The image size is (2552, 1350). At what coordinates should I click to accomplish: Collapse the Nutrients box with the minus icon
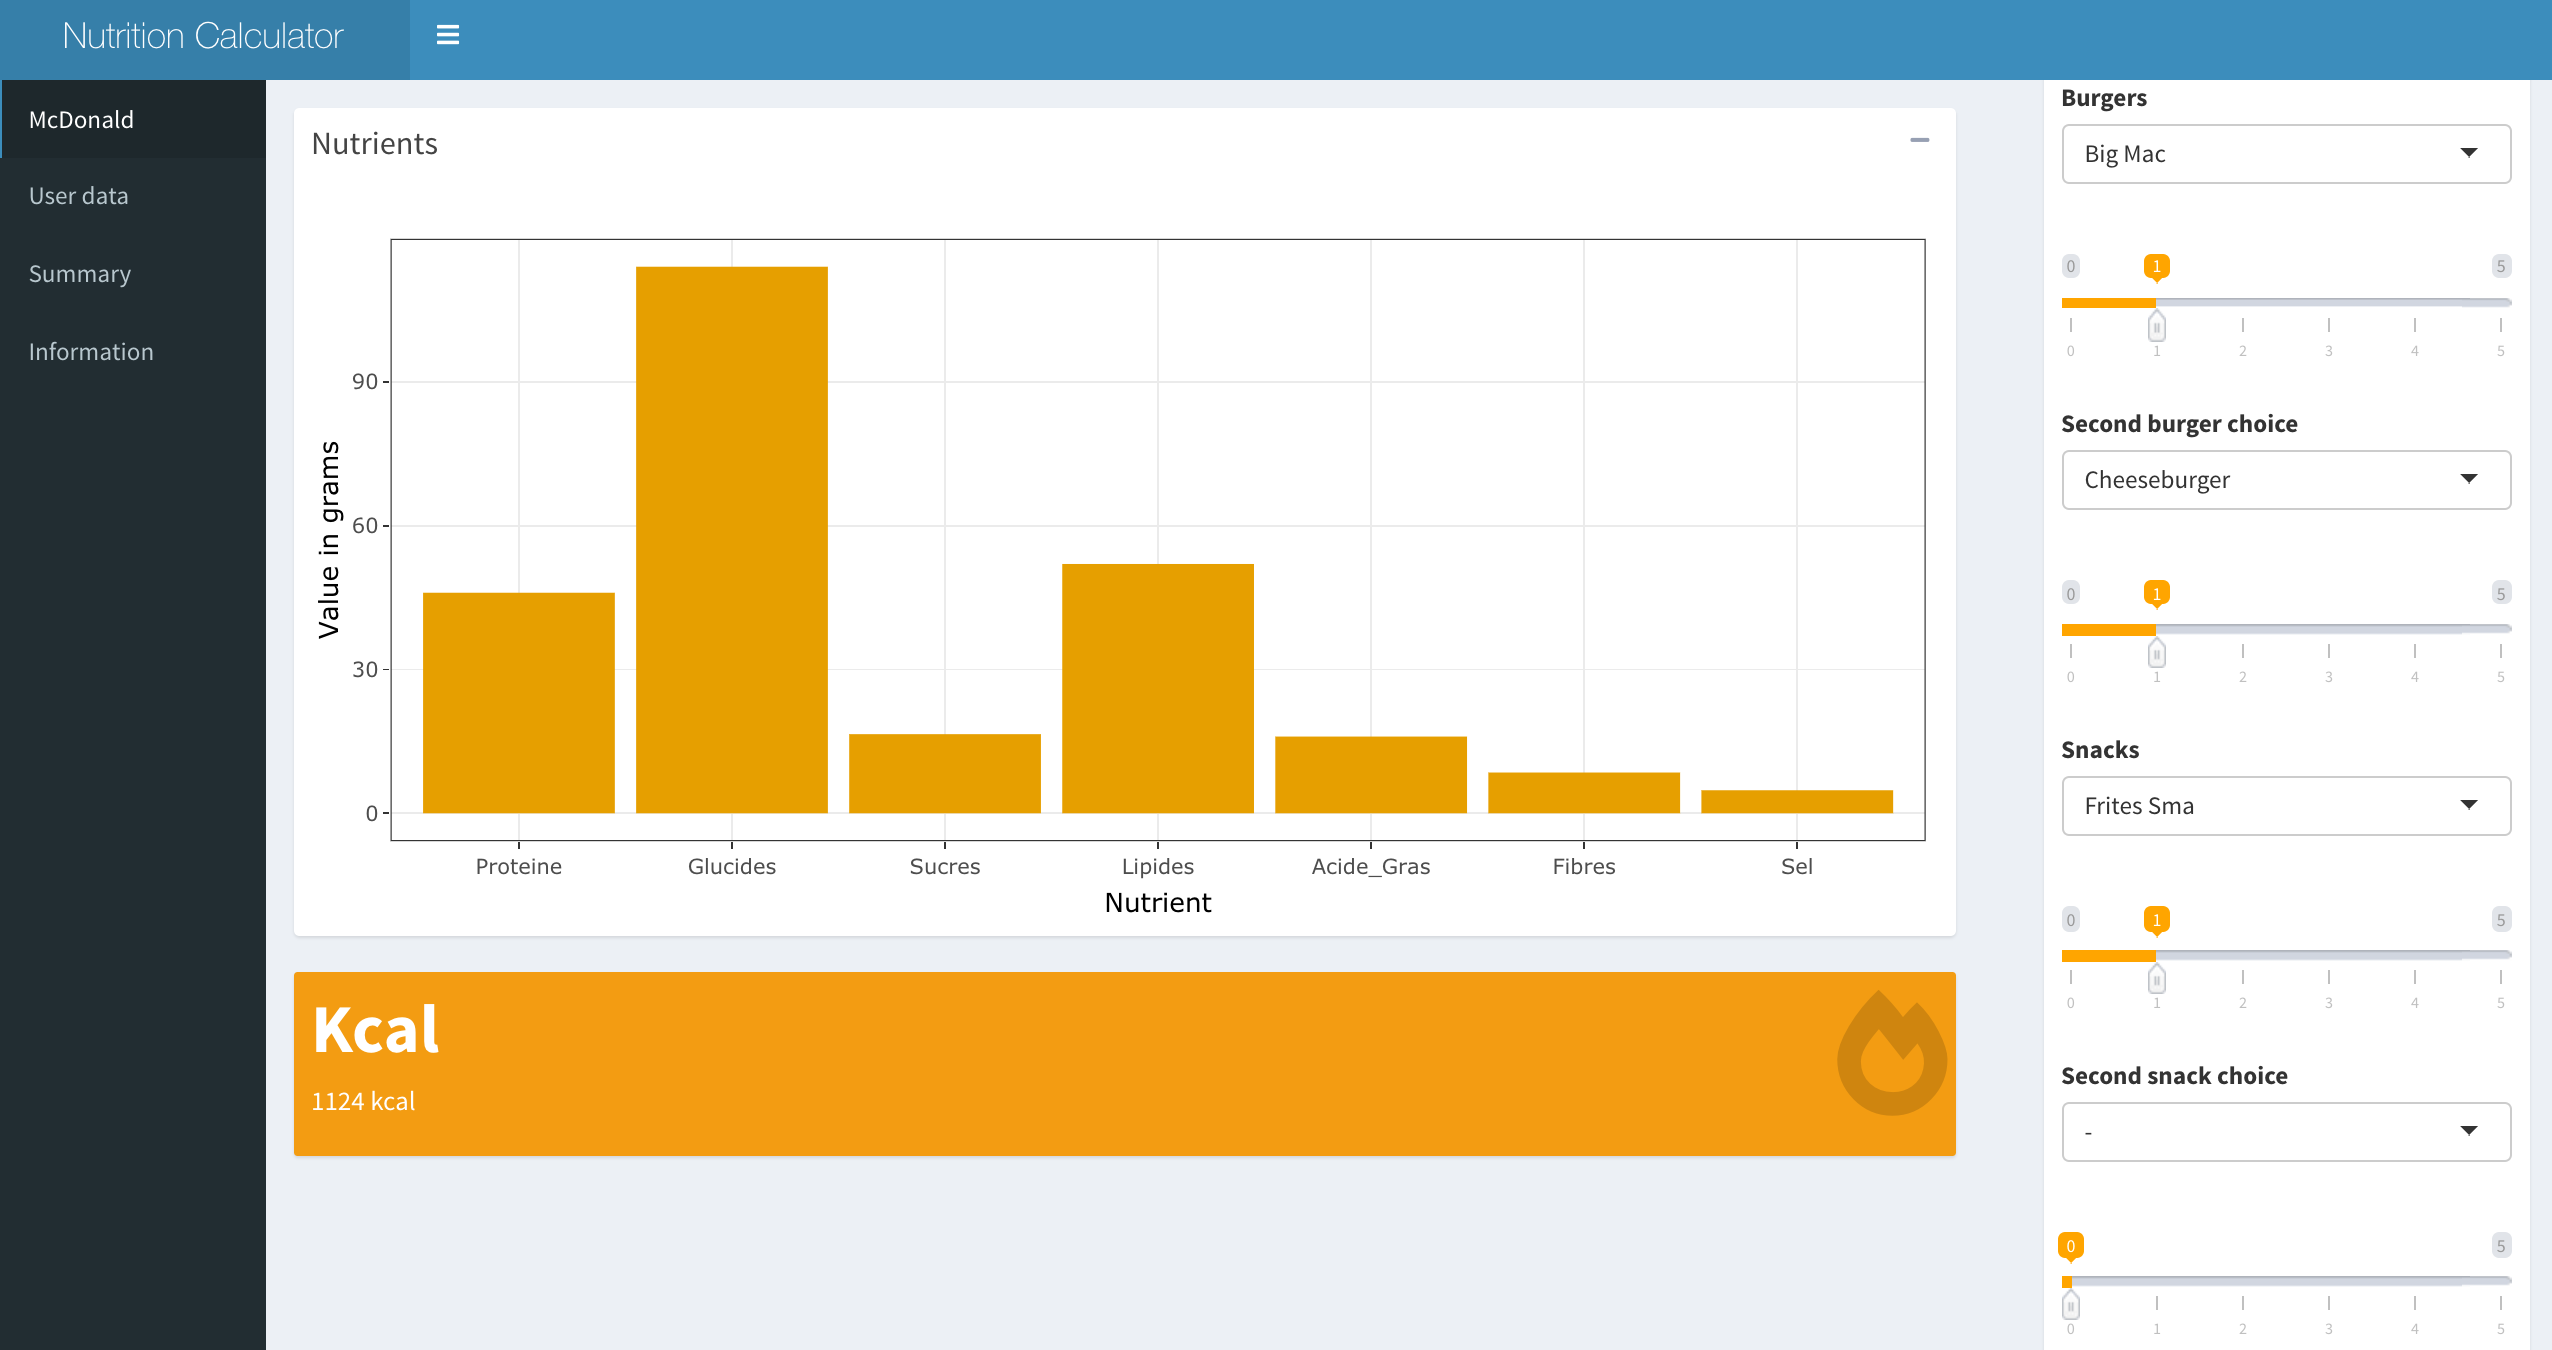point(1919,140)
